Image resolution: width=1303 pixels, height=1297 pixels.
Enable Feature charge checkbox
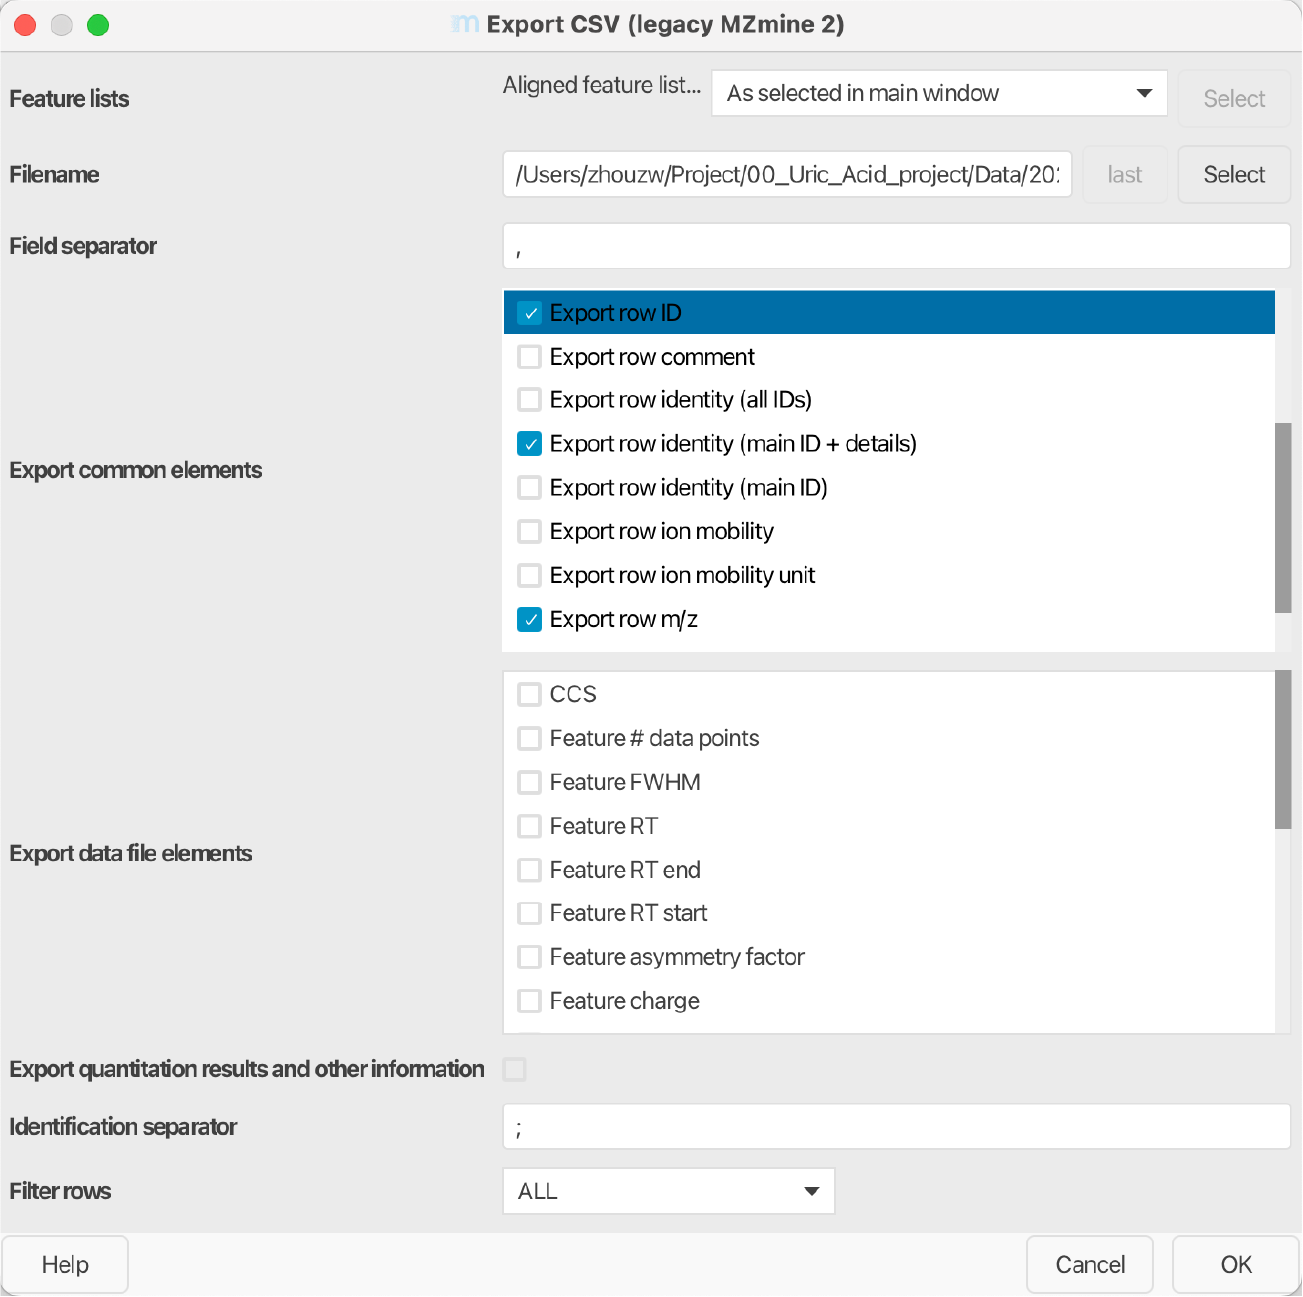coord(529,1001)
